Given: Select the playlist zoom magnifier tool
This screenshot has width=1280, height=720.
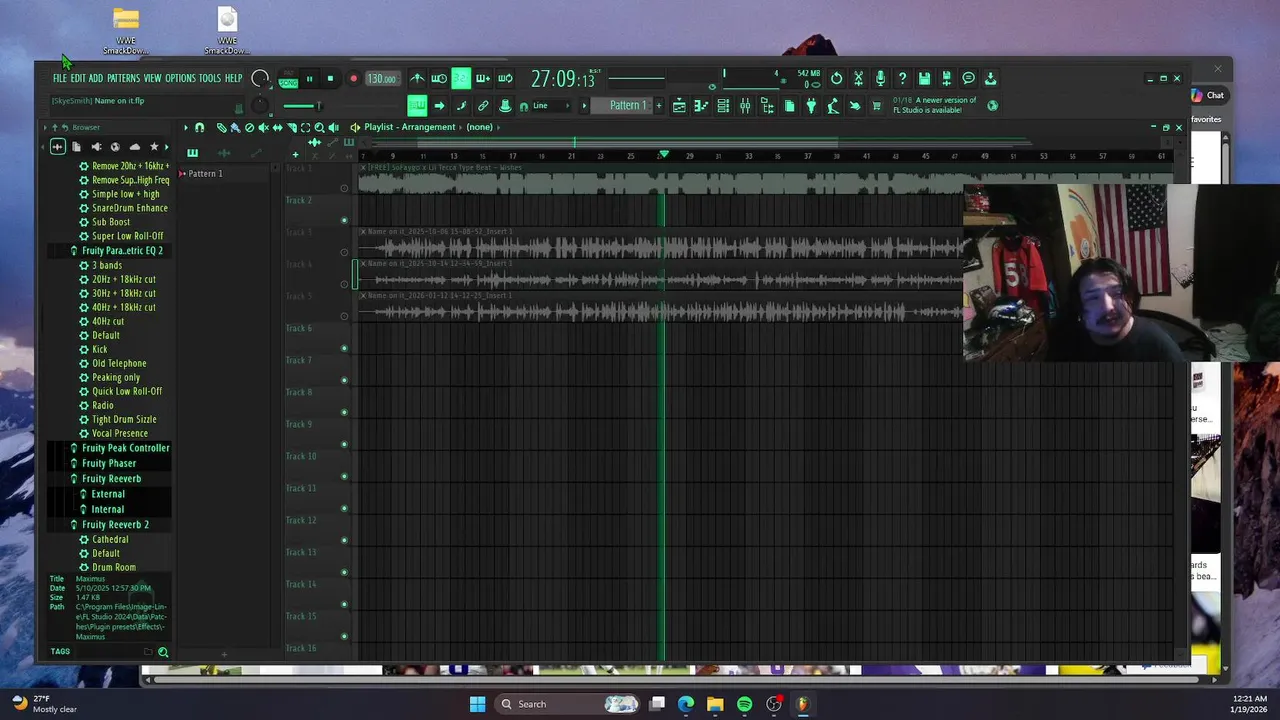Looking at the screenshot, I should pos(319,127).
